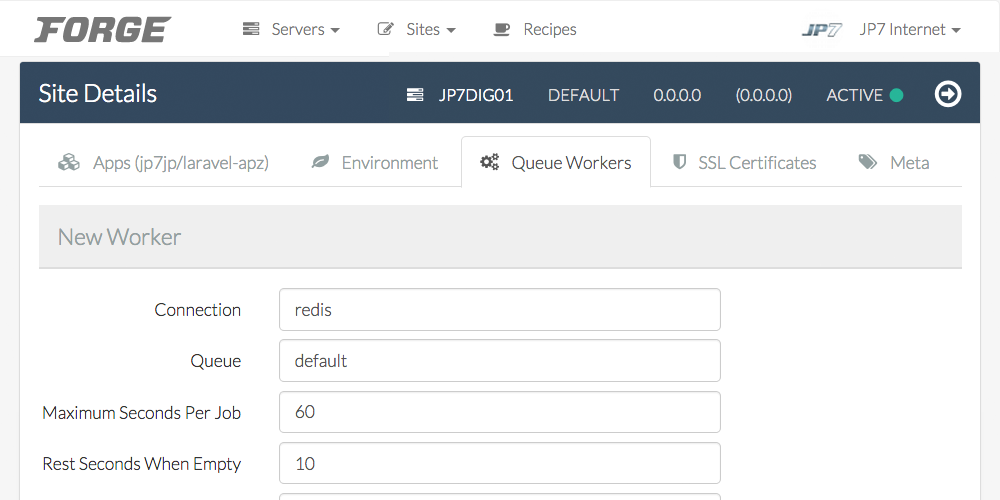Viewport: 1000px width, 500px height.
Task: Open the Sites dropdown menu
Action: (430, 29)
